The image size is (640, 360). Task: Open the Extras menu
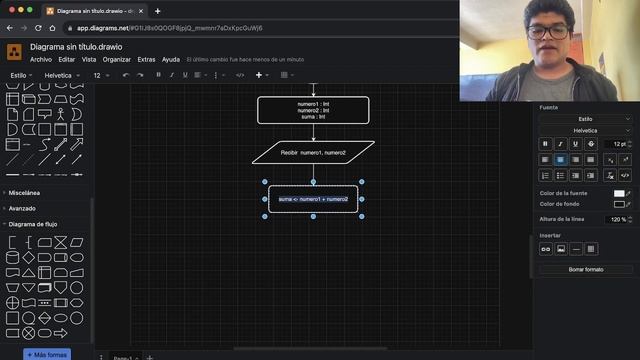[x=146, y=60]
